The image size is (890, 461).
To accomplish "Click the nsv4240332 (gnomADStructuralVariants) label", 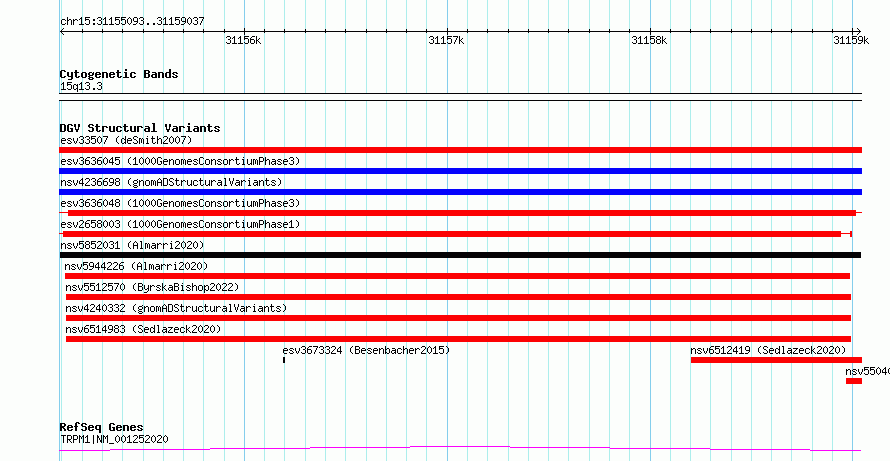I will pyautogui.click(x=176, y=308).
